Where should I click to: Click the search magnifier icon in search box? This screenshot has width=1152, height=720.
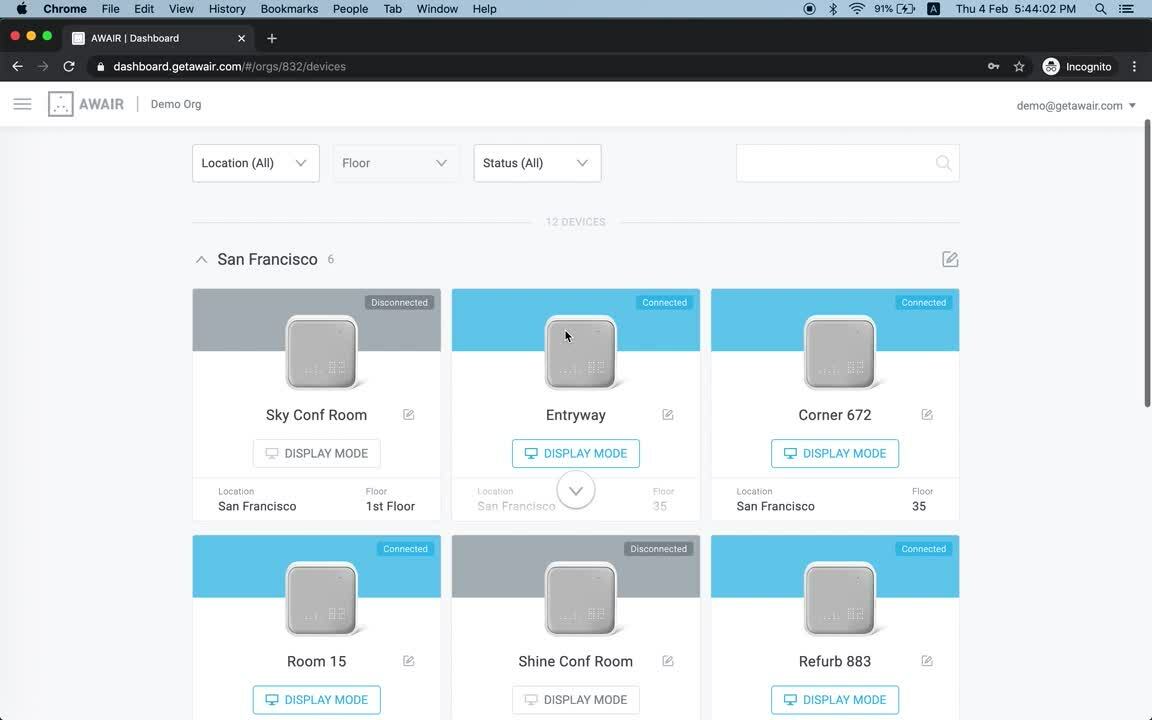943,163
